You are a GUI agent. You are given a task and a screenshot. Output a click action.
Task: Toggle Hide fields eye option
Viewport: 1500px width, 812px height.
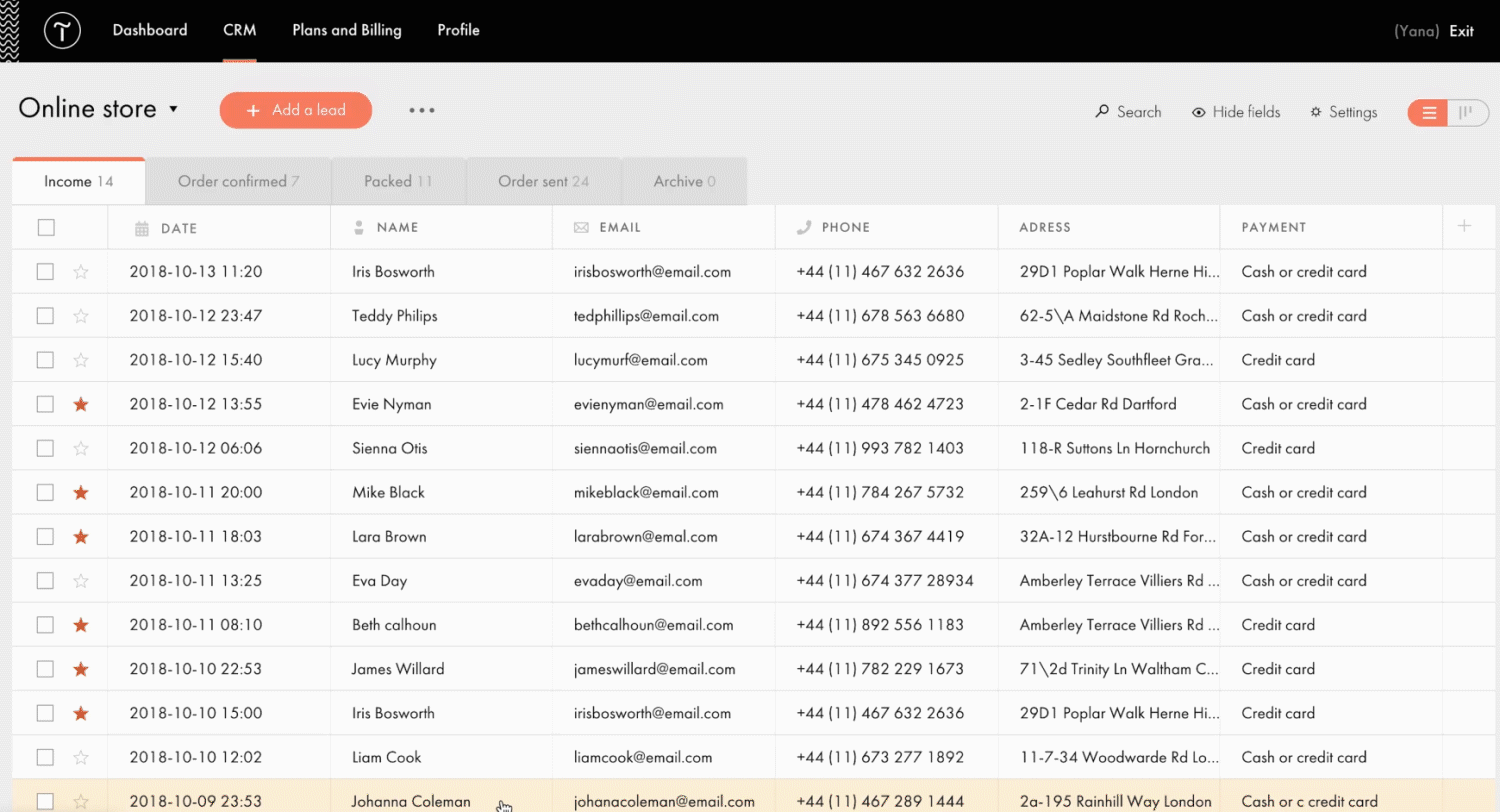click(1198, 112)
